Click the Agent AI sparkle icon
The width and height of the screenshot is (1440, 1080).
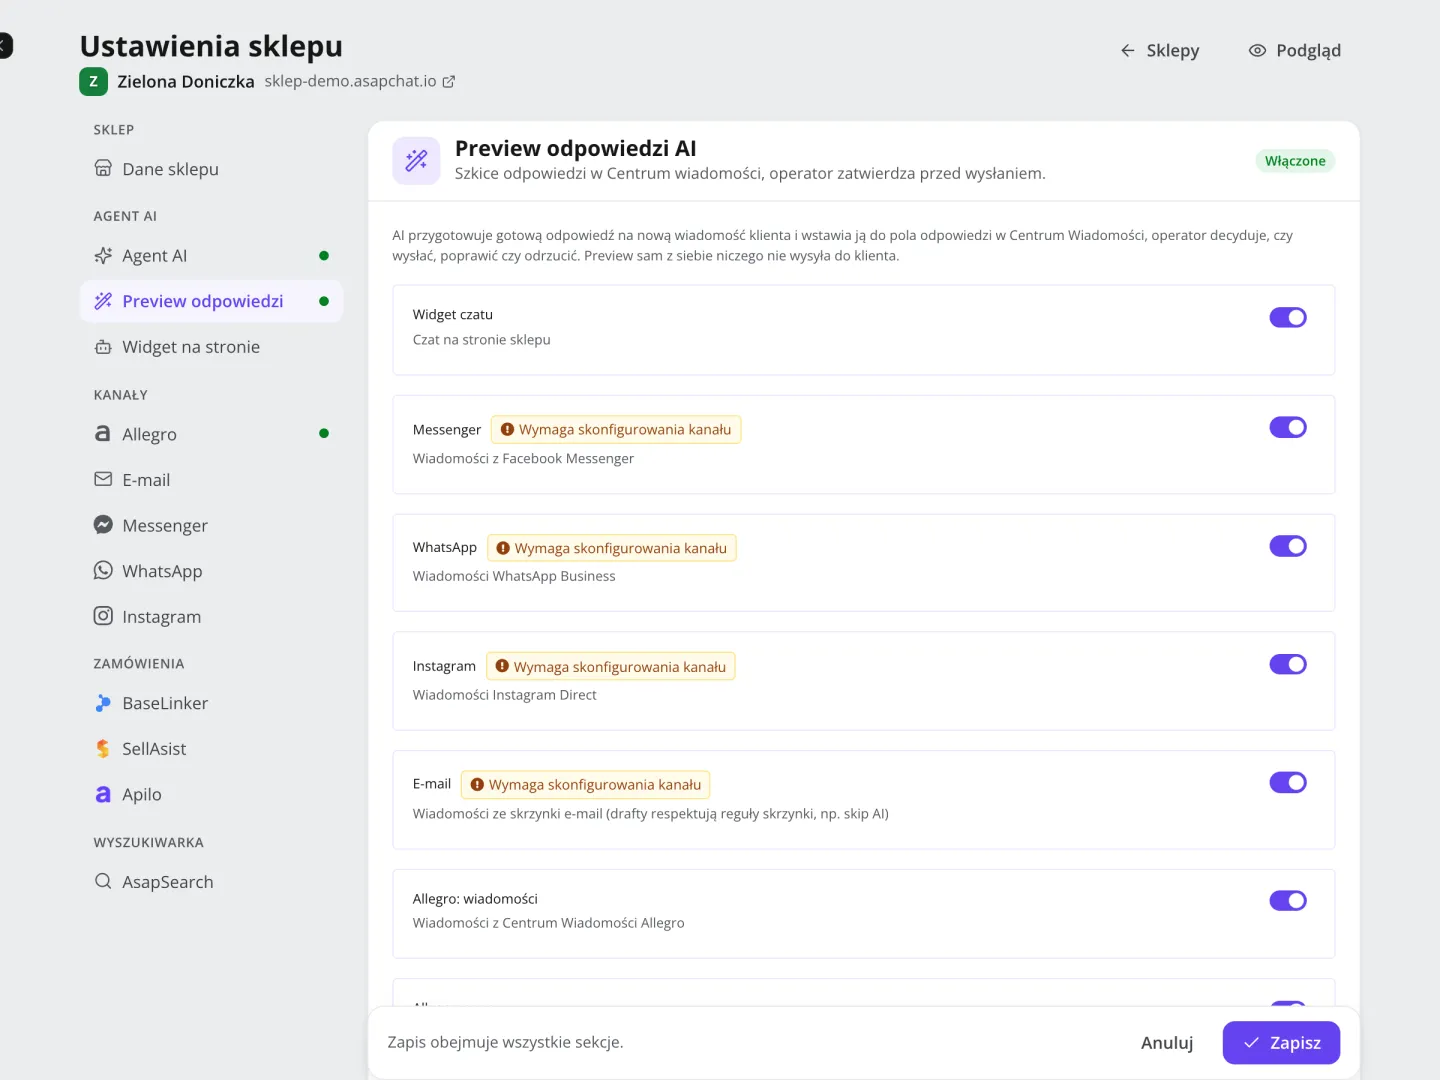[103, 255]
